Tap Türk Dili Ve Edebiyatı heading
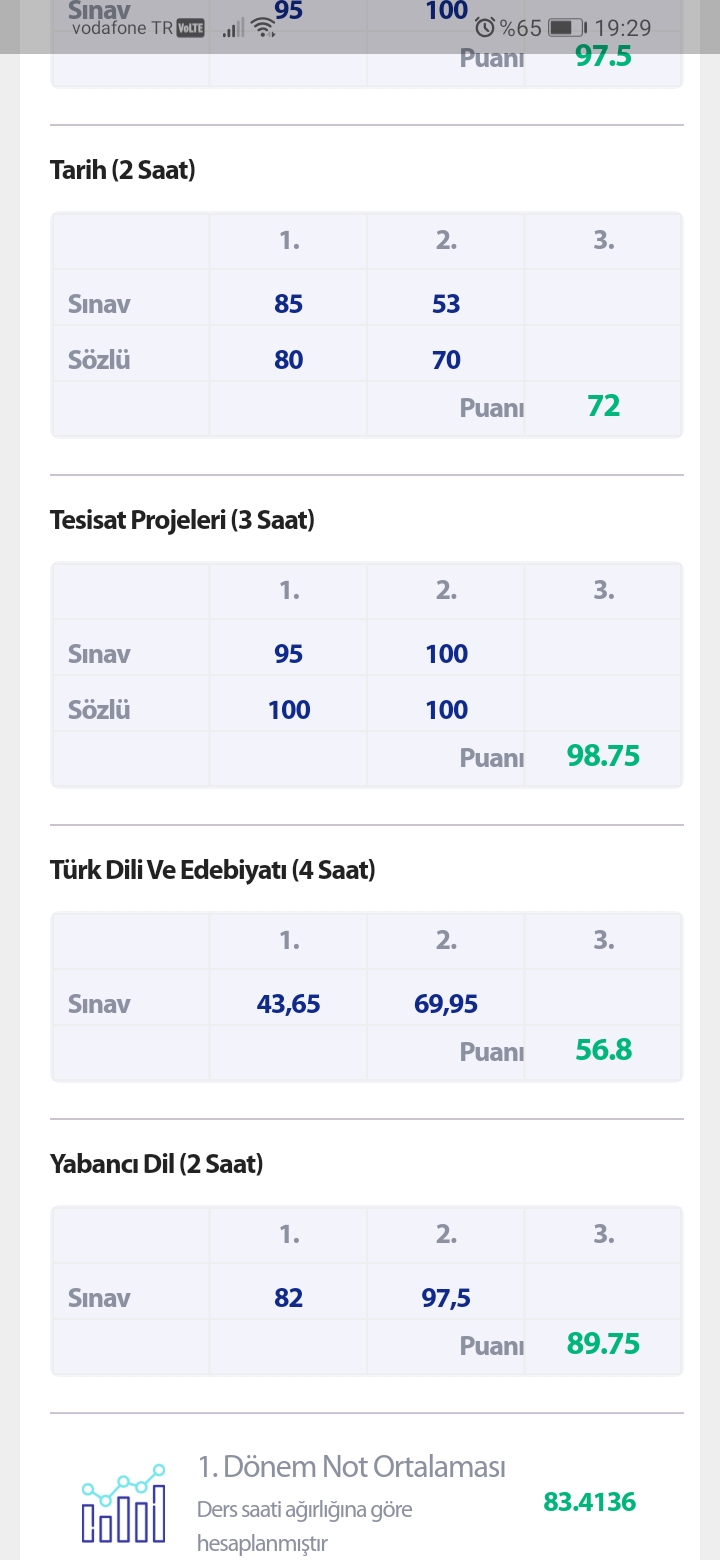The image size is (720, 1560). 213,870
